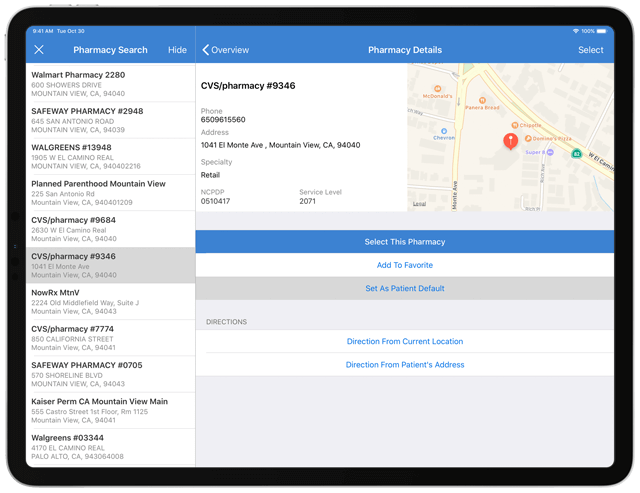Tap Domino's Pizza marker on map
The height and width of the screenshot is (493, 640).
pos(528,138)
